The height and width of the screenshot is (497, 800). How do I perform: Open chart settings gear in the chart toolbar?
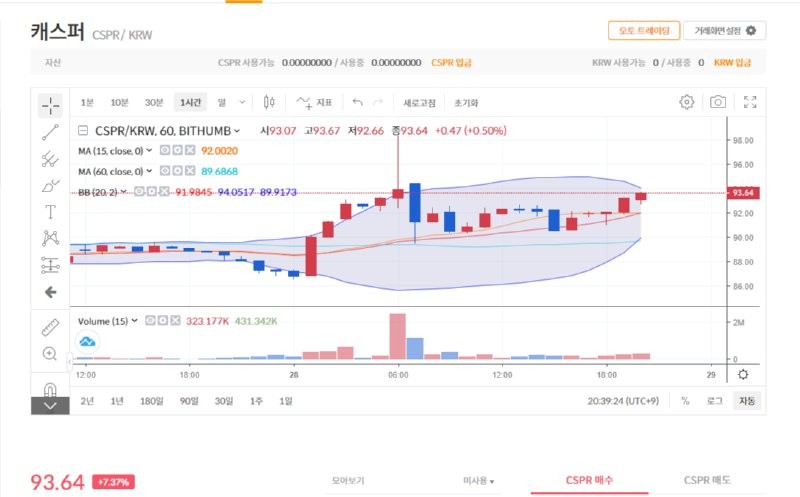(687, 102)
